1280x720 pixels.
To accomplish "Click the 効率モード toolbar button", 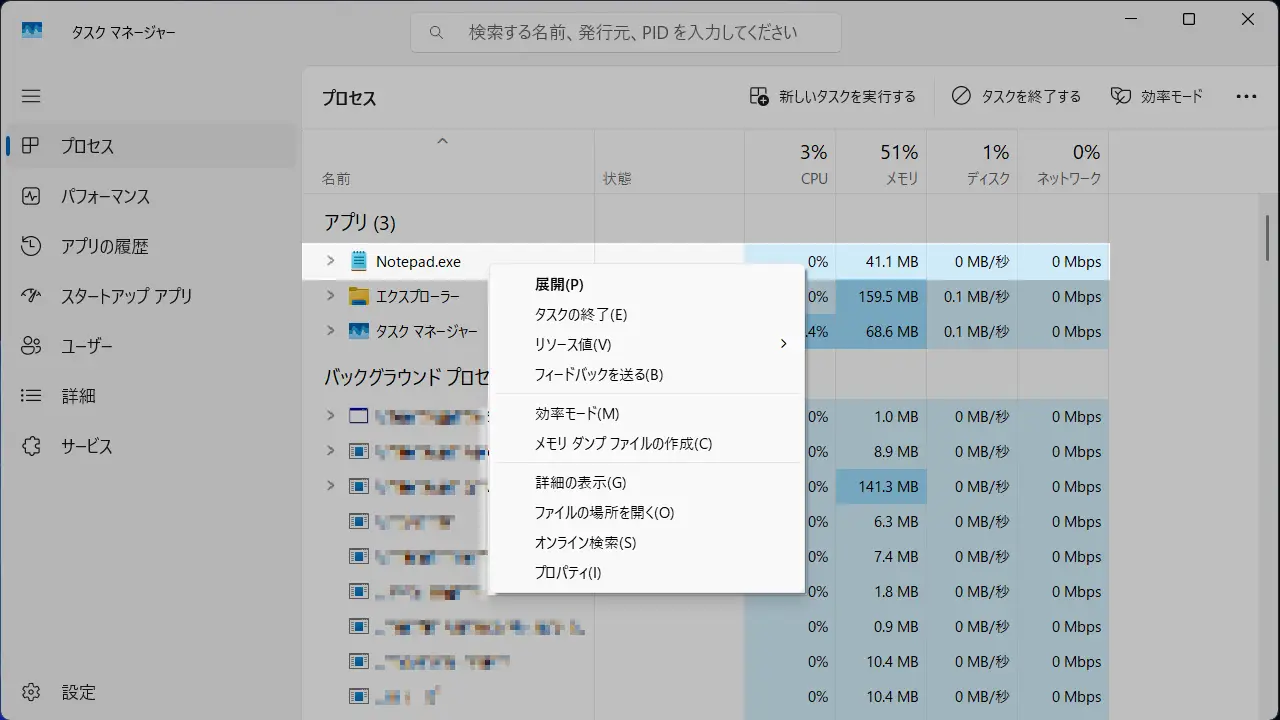I will [1157, 96].
